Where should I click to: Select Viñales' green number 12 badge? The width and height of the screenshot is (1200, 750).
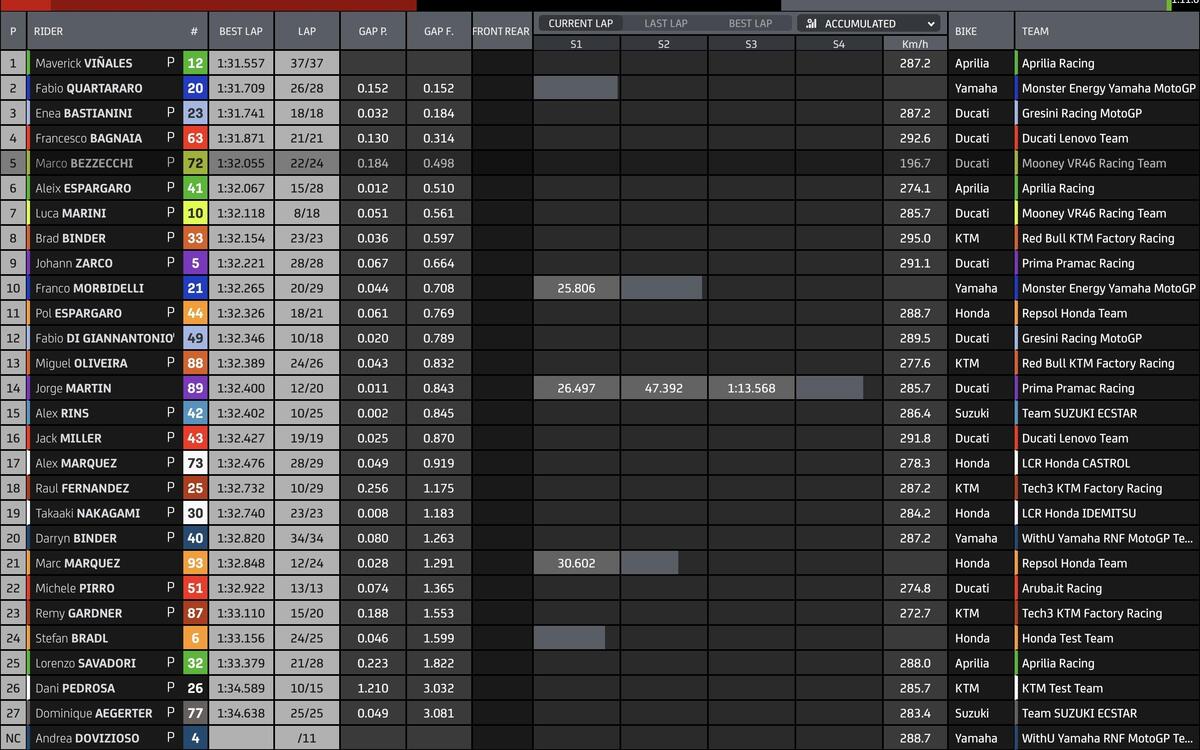tap(195, 63)
